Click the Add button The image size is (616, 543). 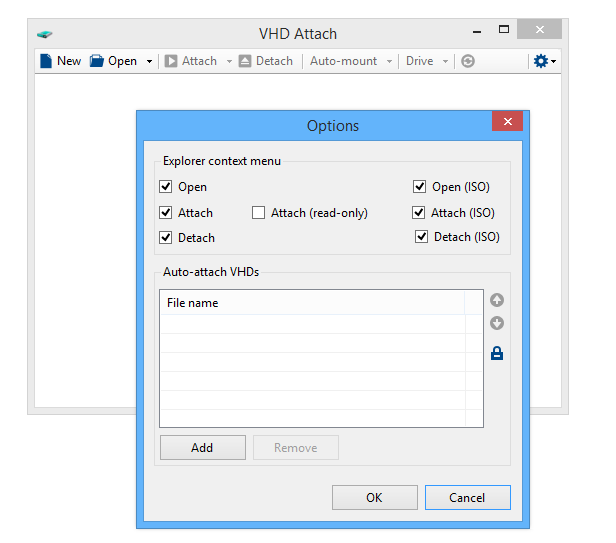coord(203,448)
